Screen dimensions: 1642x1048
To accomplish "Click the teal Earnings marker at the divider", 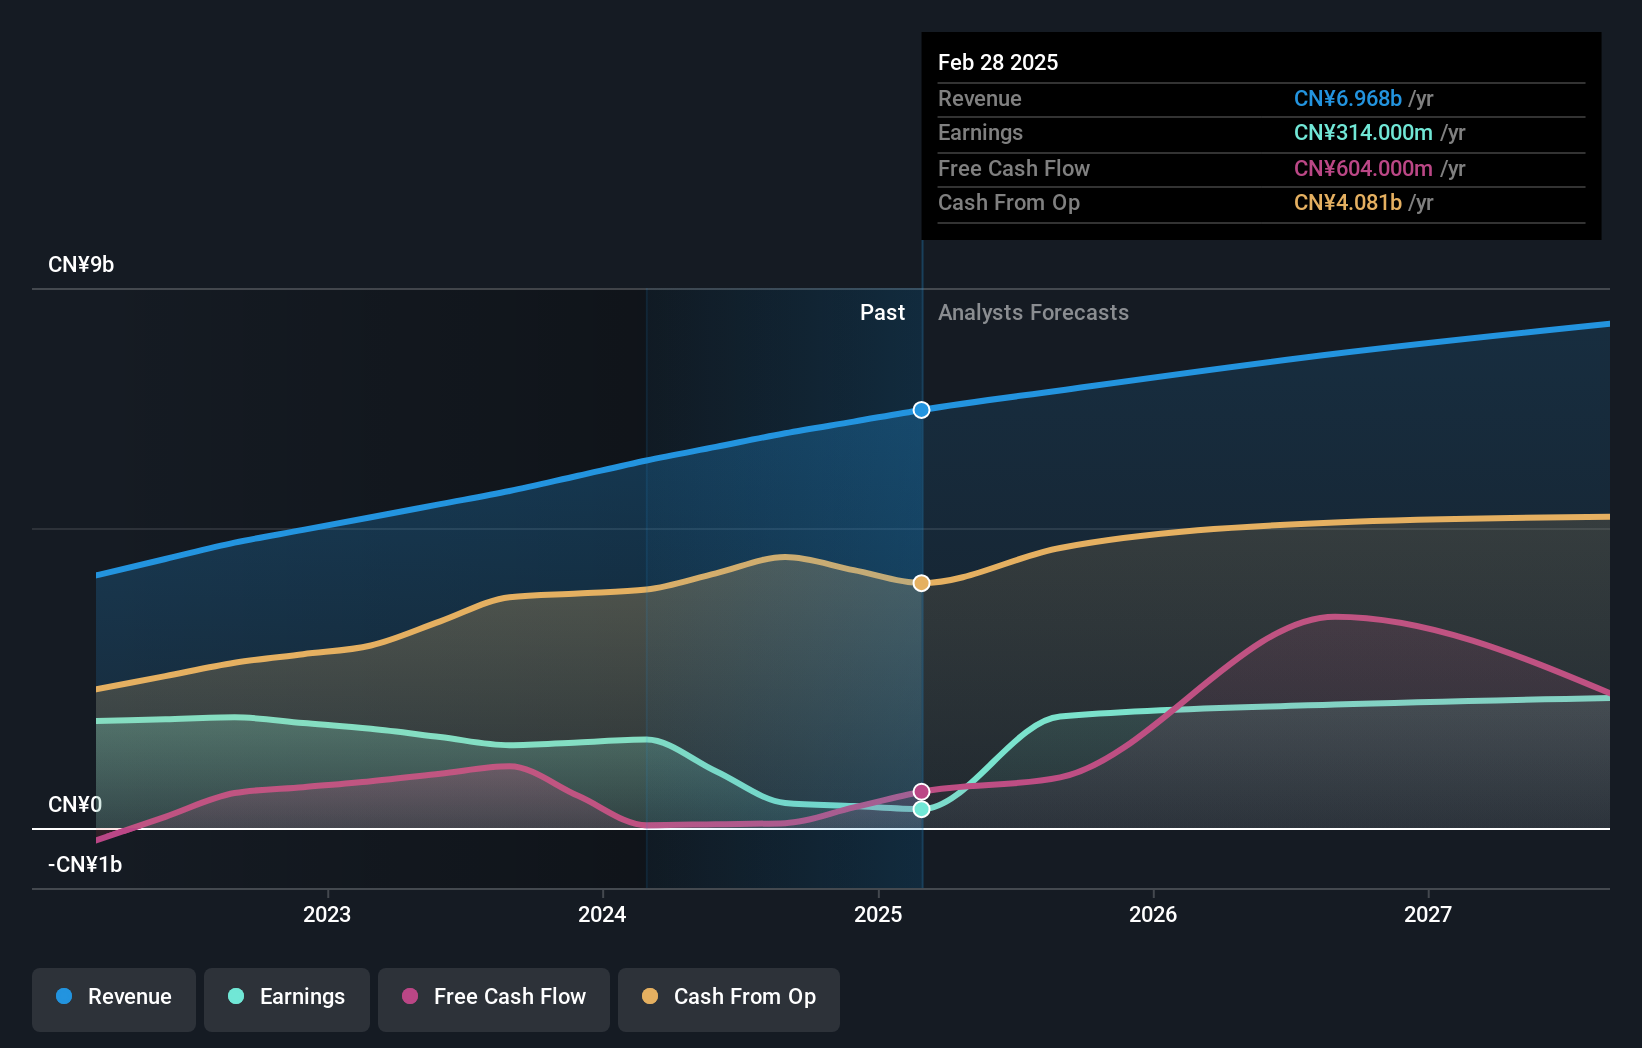I will tap(921, 809).
